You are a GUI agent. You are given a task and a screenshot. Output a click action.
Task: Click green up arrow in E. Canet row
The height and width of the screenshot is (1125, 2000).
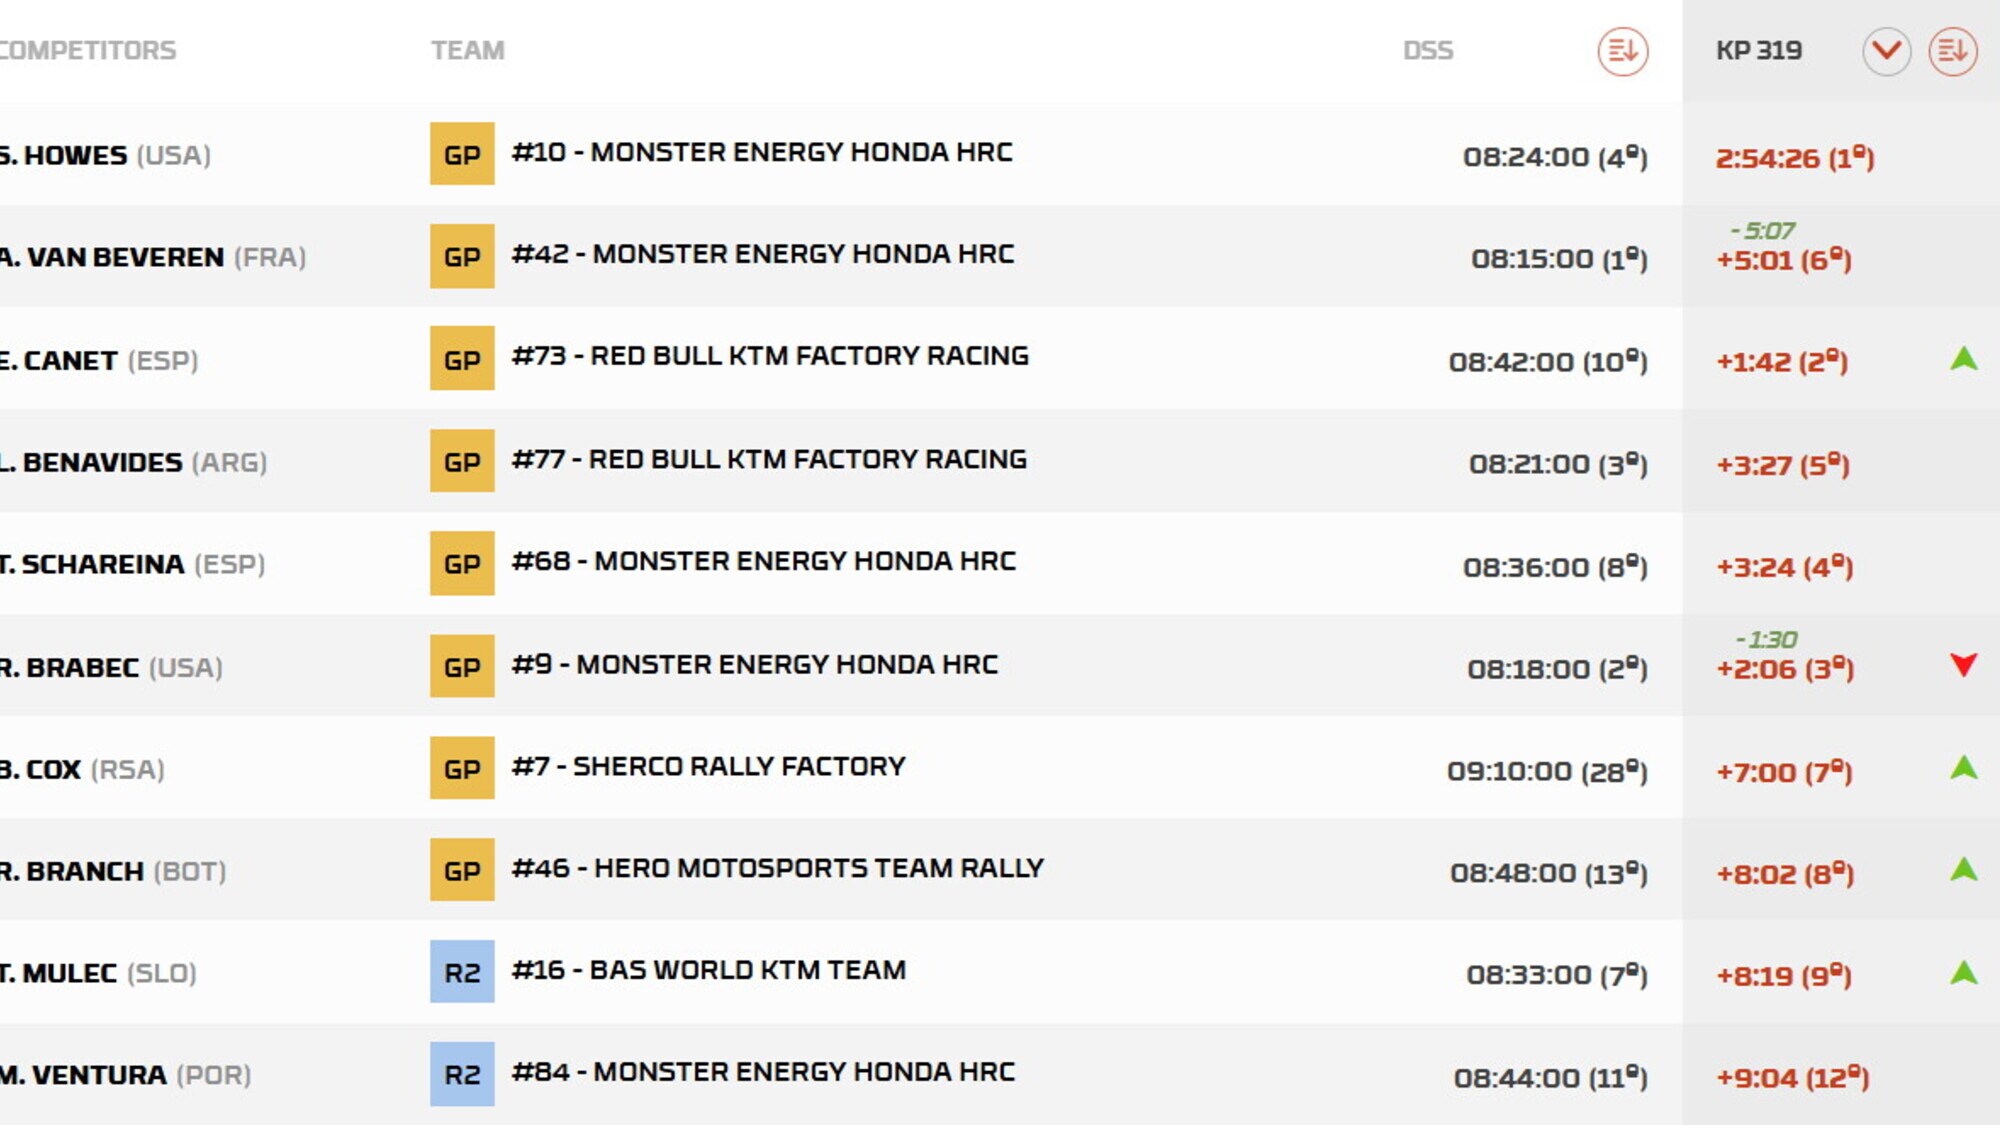click(x=1963, y=360)
